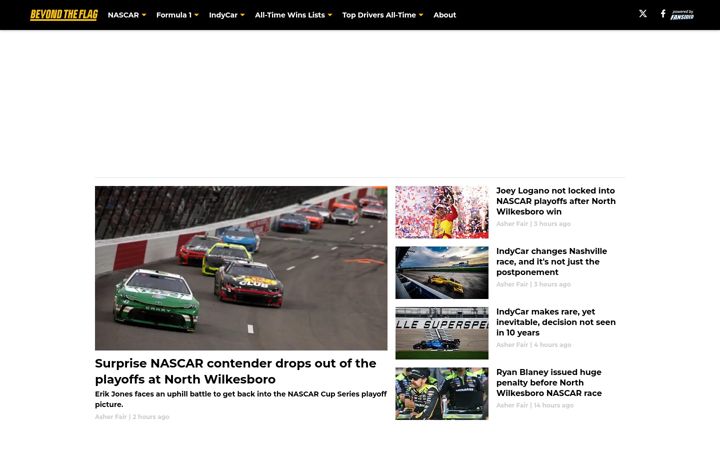Image resolution: width=720 pixels, height=450 pixels.
Task: Open Ryan Blaney issued huge penalty article
Action: coord(549,382)
